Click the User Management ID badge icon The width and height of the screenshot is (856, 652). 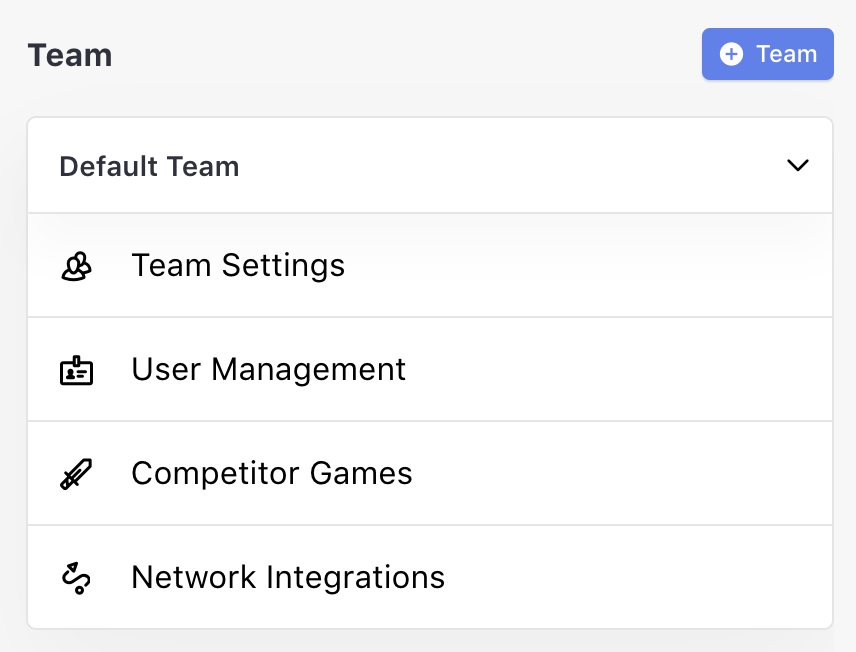76,370
